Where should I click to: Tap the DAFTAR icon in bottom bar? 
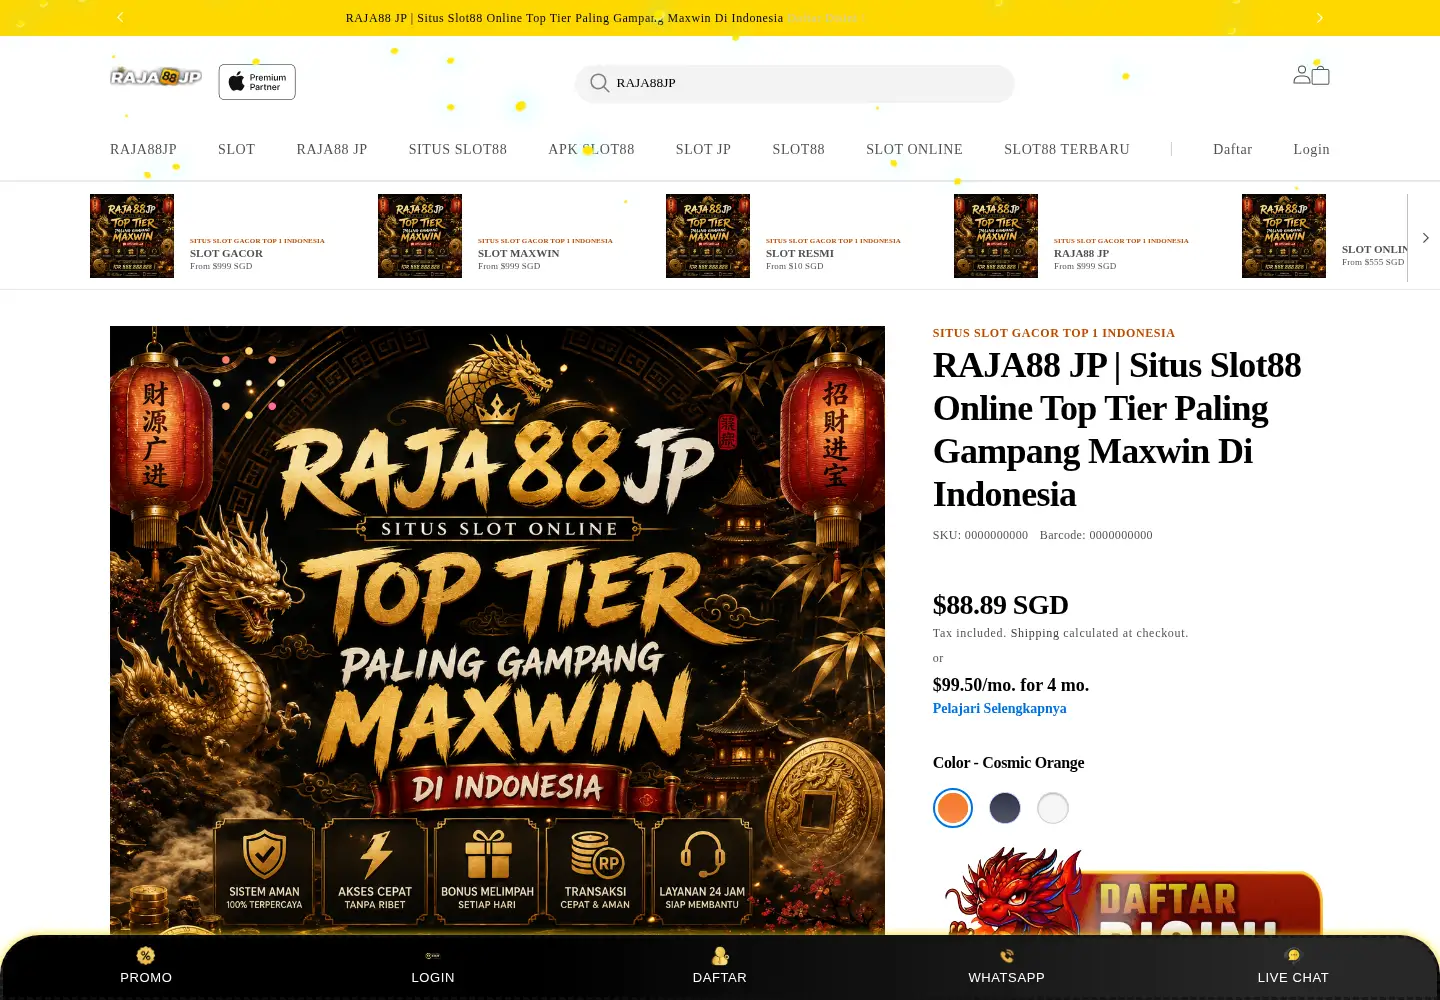(x=720, y=956)
